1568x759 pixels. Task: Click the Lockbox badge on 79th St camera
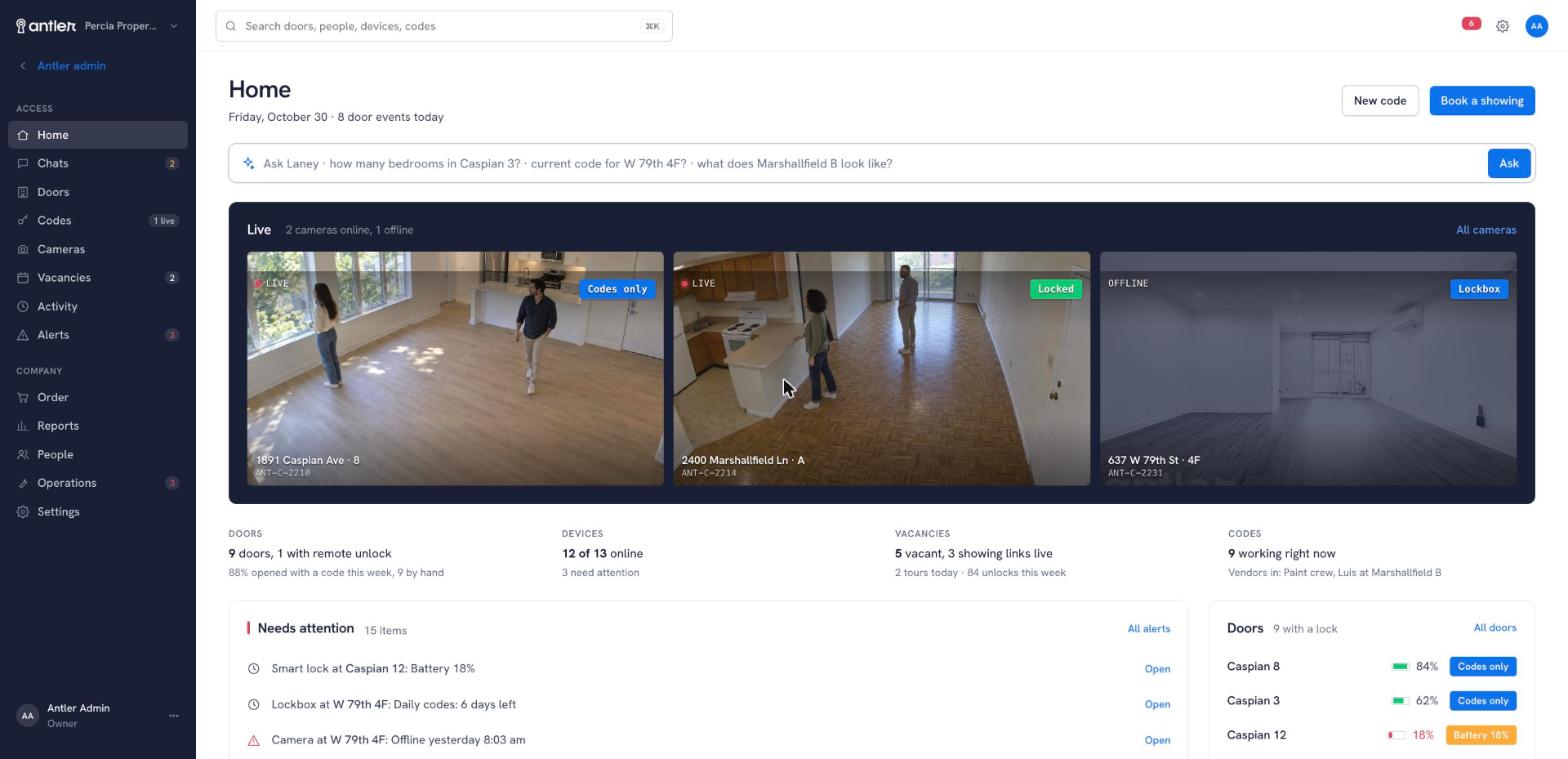click(x=1478, y=289)
